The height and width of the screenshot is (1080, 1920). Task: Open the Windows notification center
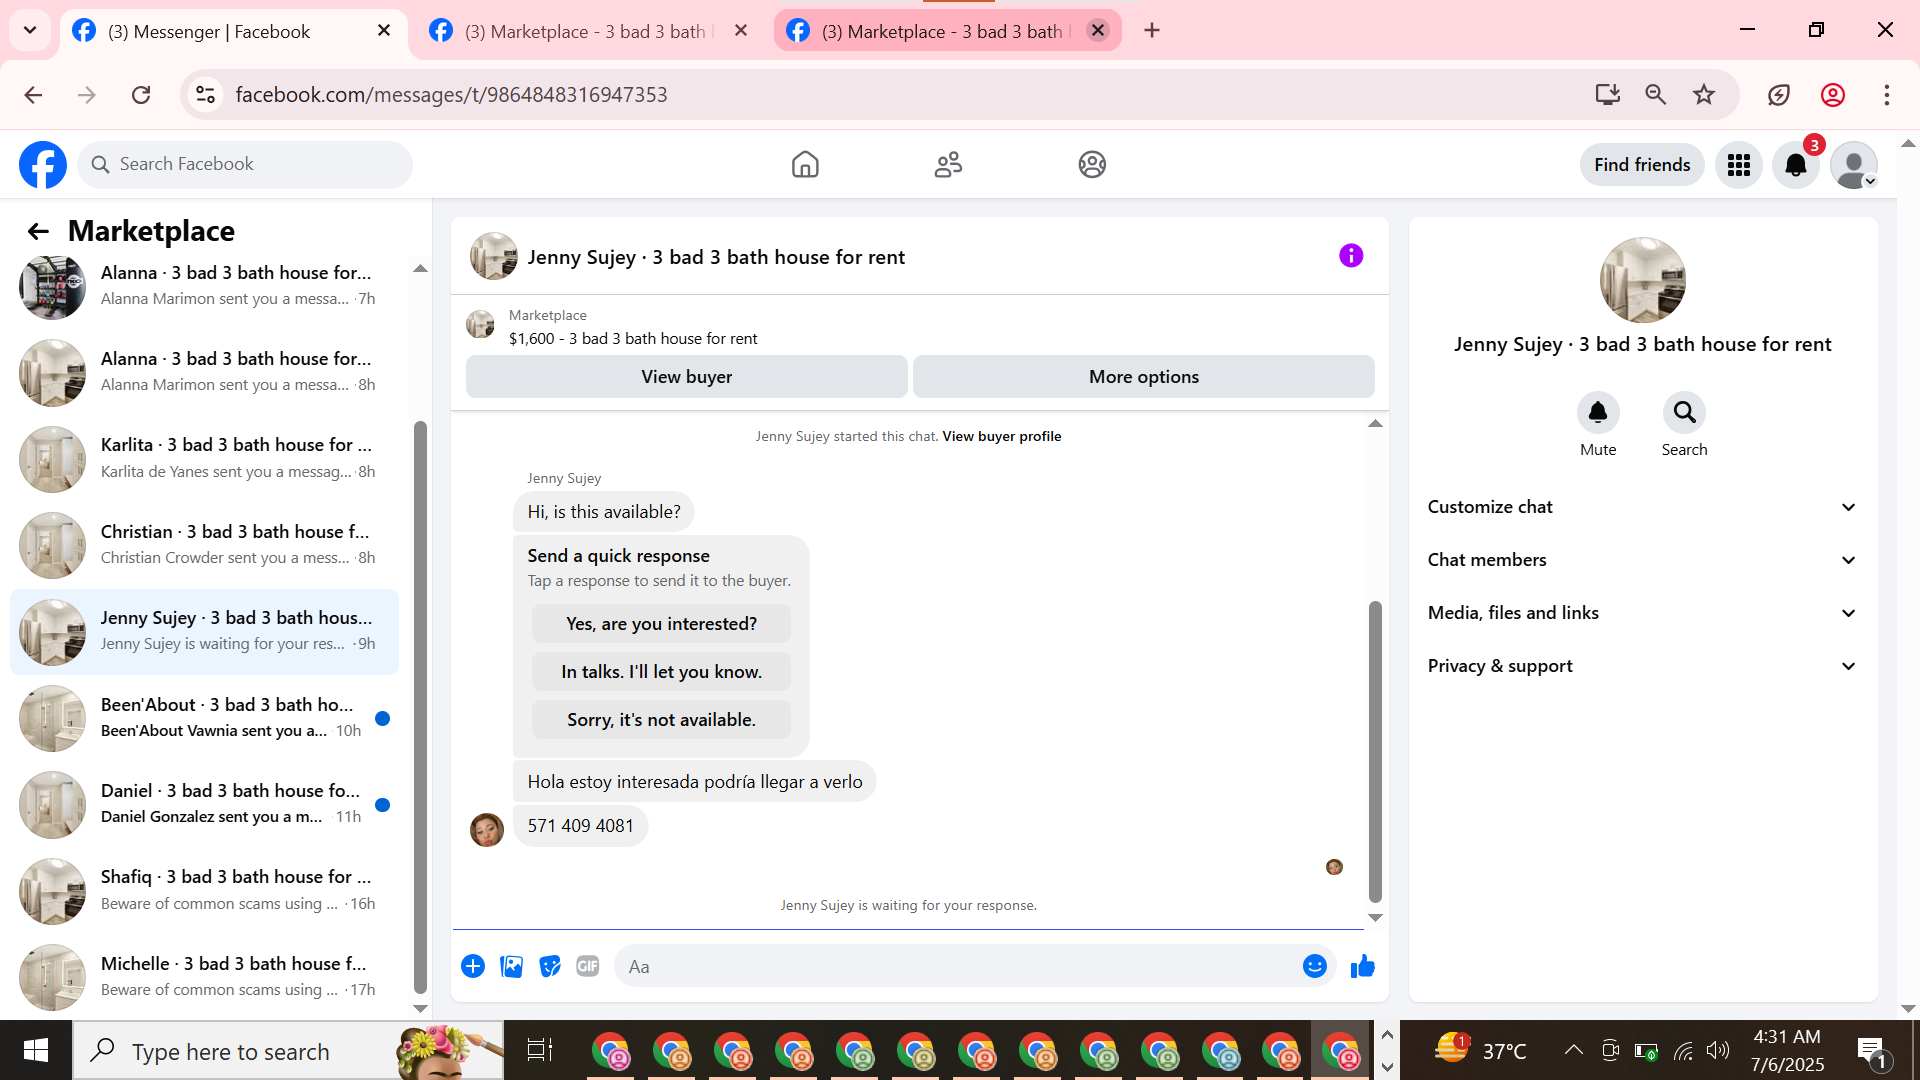click(x=1872, y=1051)
